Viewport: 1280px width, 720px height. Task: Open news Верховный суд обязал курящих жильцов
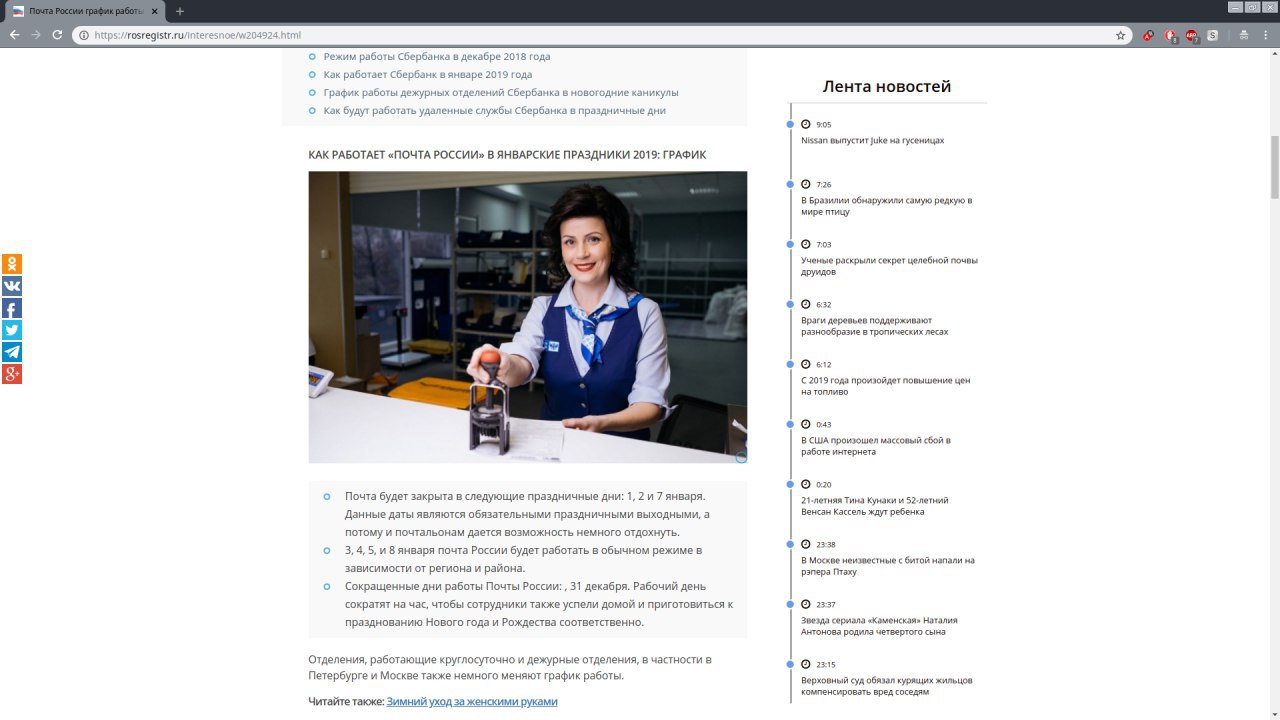pyautogui.click(x=886, y=686)
